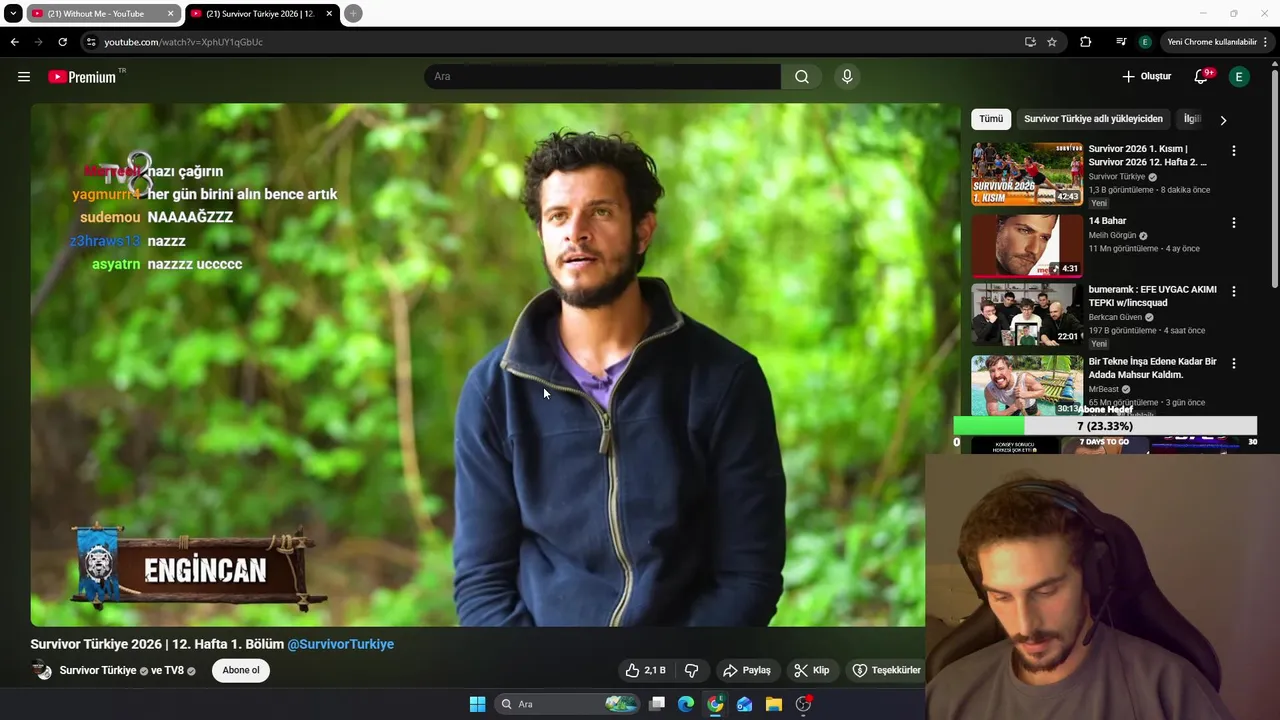Open bumeramk EFE UYGAC video thumbnail
Image resolution: width=1280 pixels, height=720 pixels.
[1027, 315]
